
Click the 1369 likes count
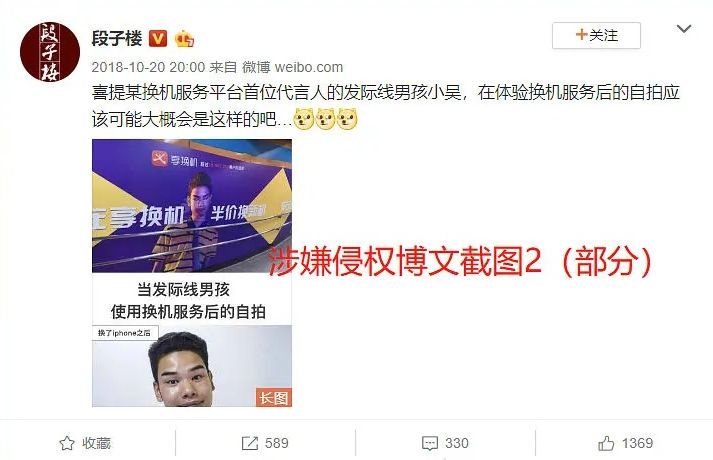pos(638,443)
